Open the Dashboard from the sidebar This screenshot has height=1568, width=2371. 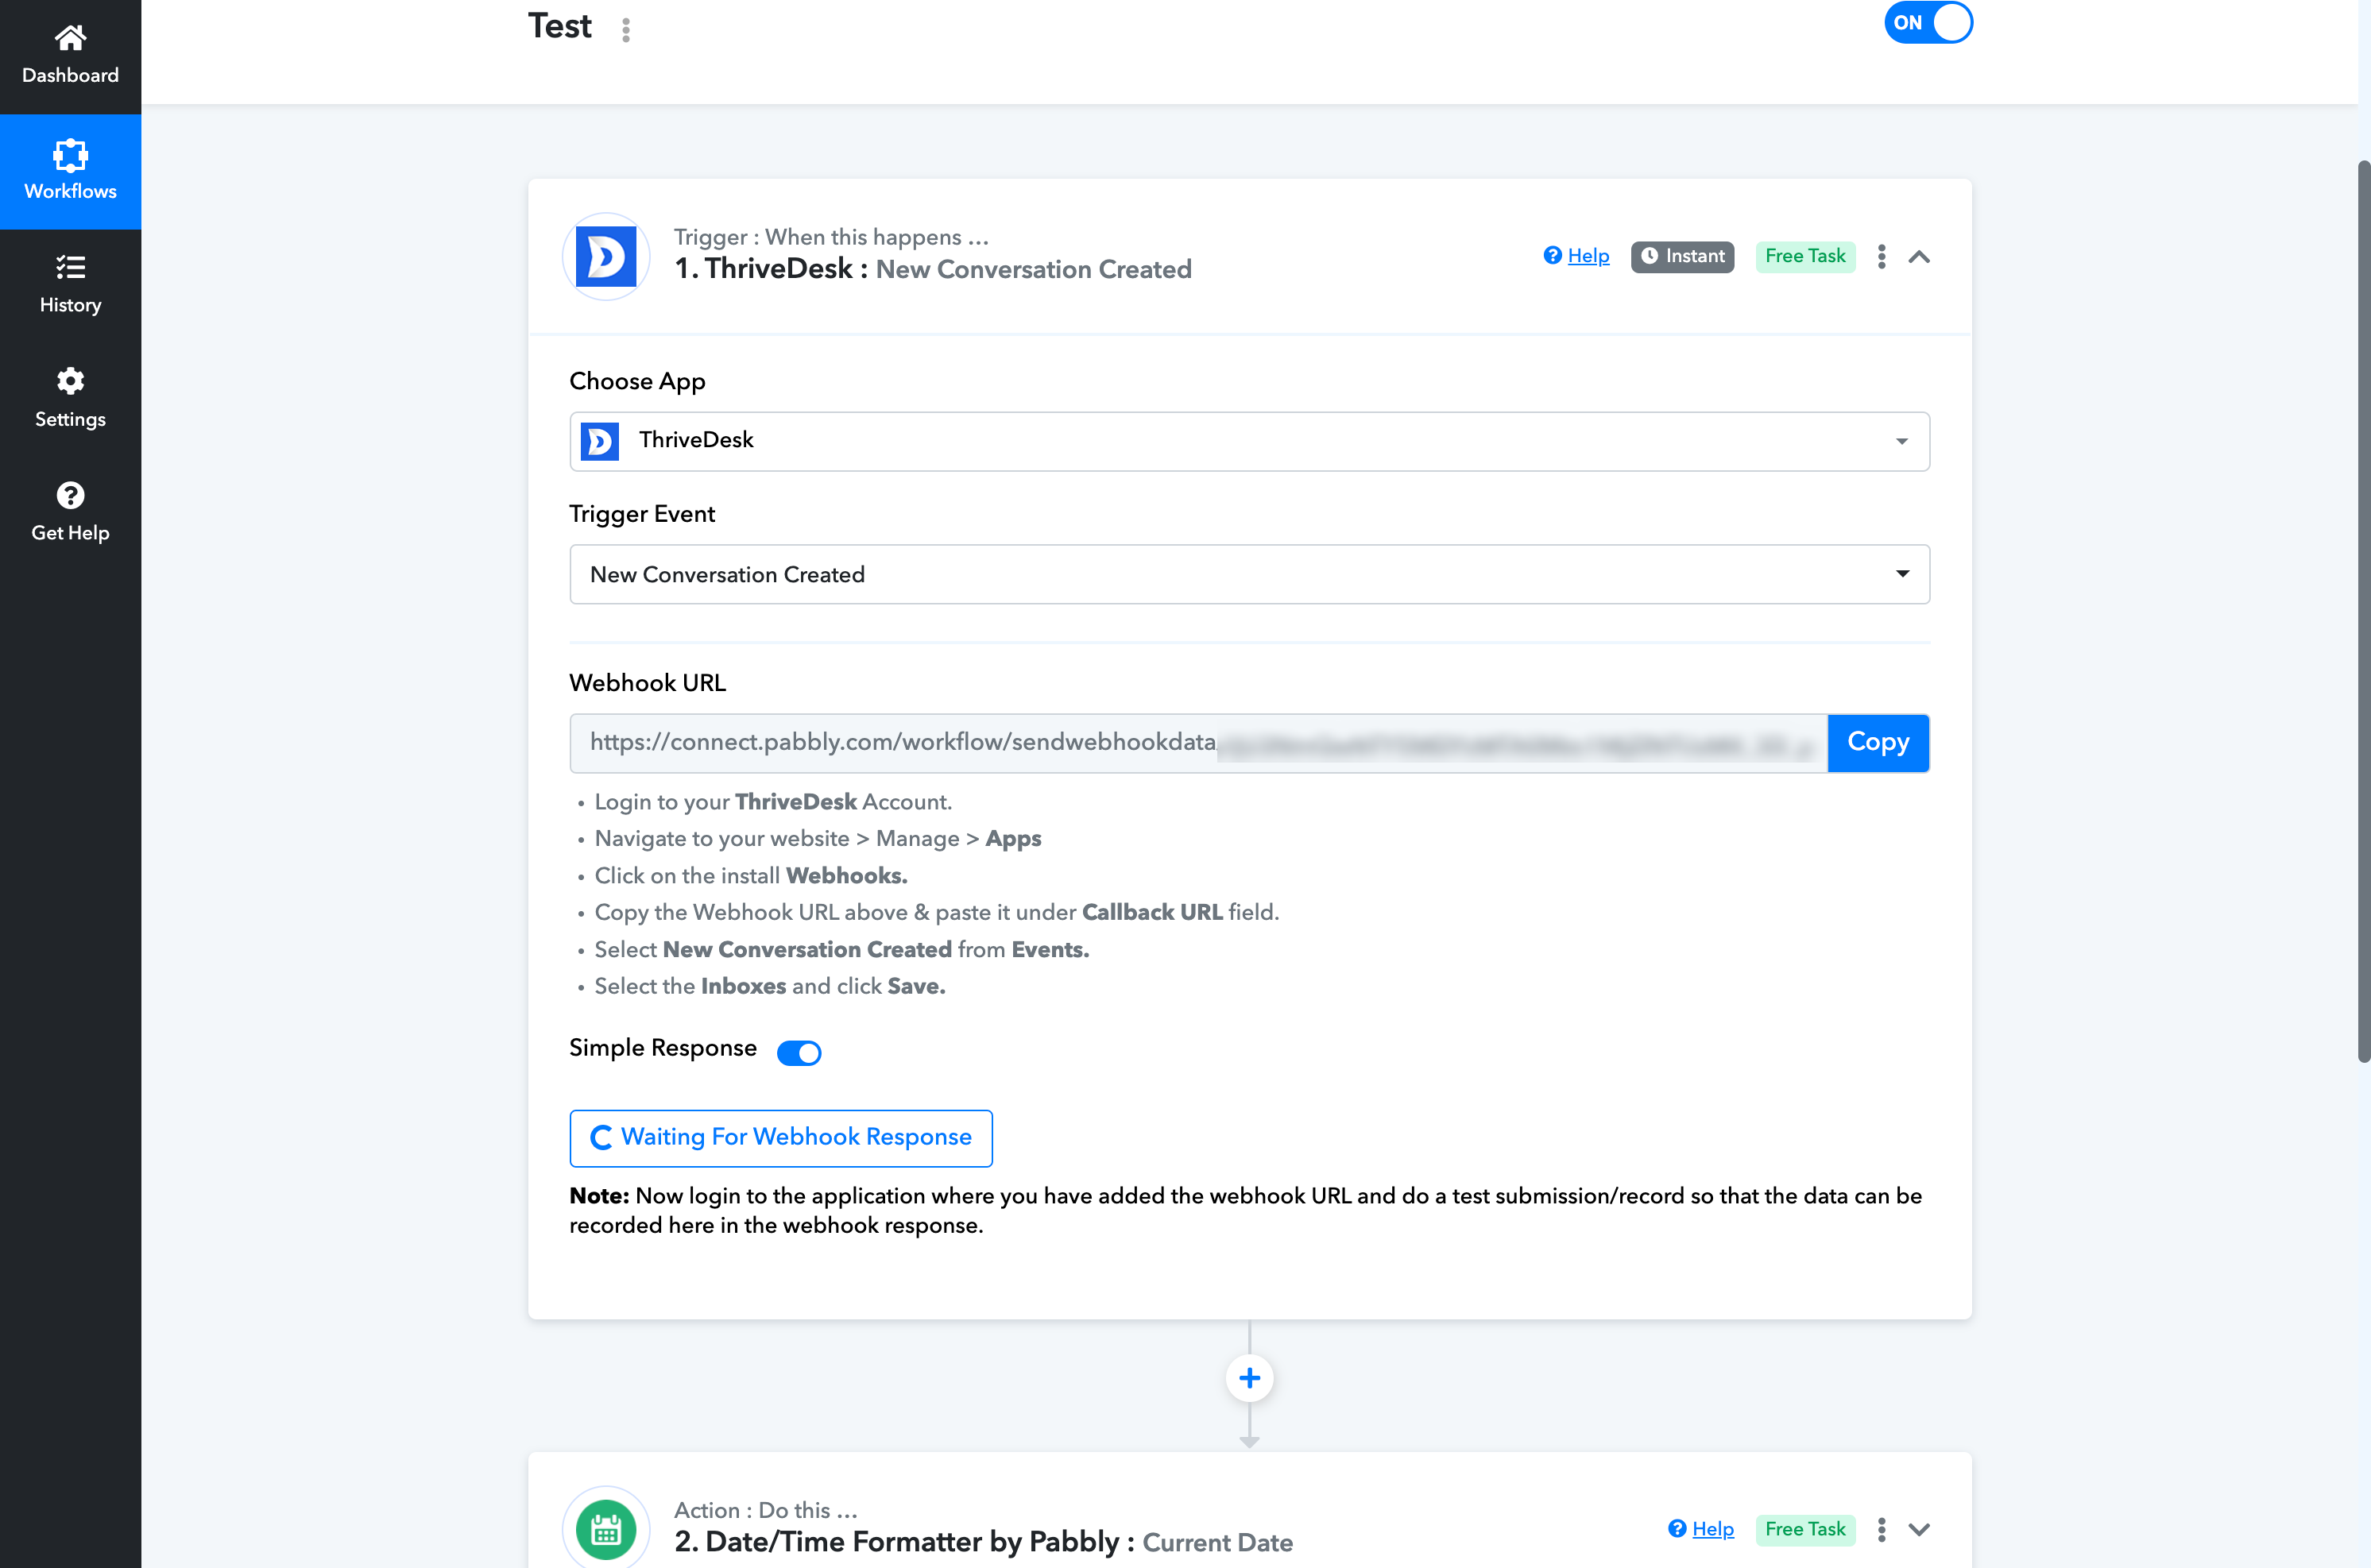(70, 55)
